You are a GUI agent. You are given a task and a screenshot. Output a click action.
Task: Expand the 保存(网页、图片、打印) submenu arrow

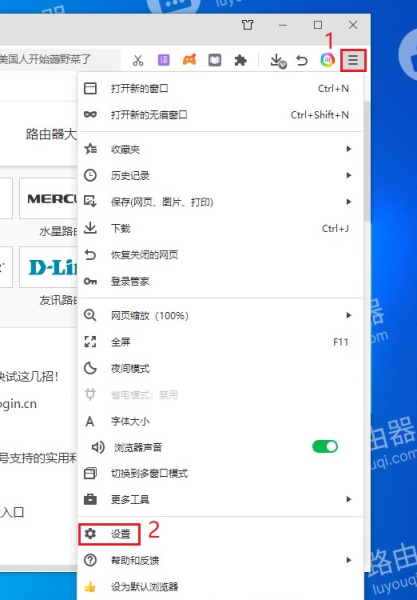click(349, 202)
